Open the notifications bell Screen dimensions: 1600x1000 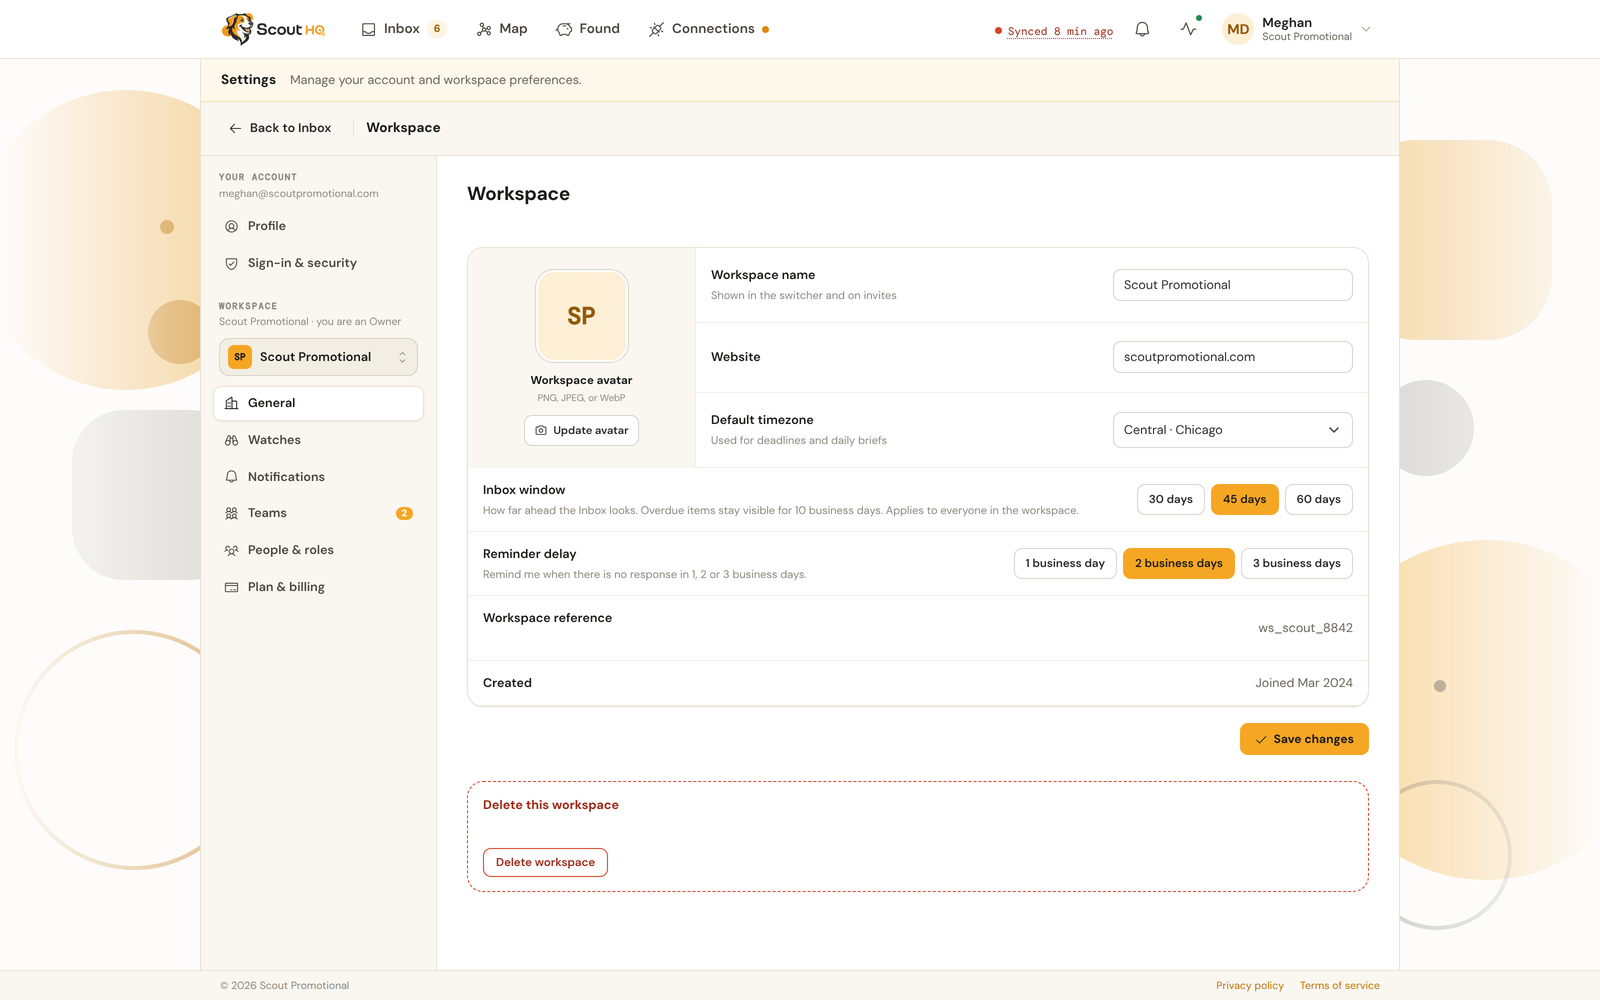click(x=1142, y=29)
